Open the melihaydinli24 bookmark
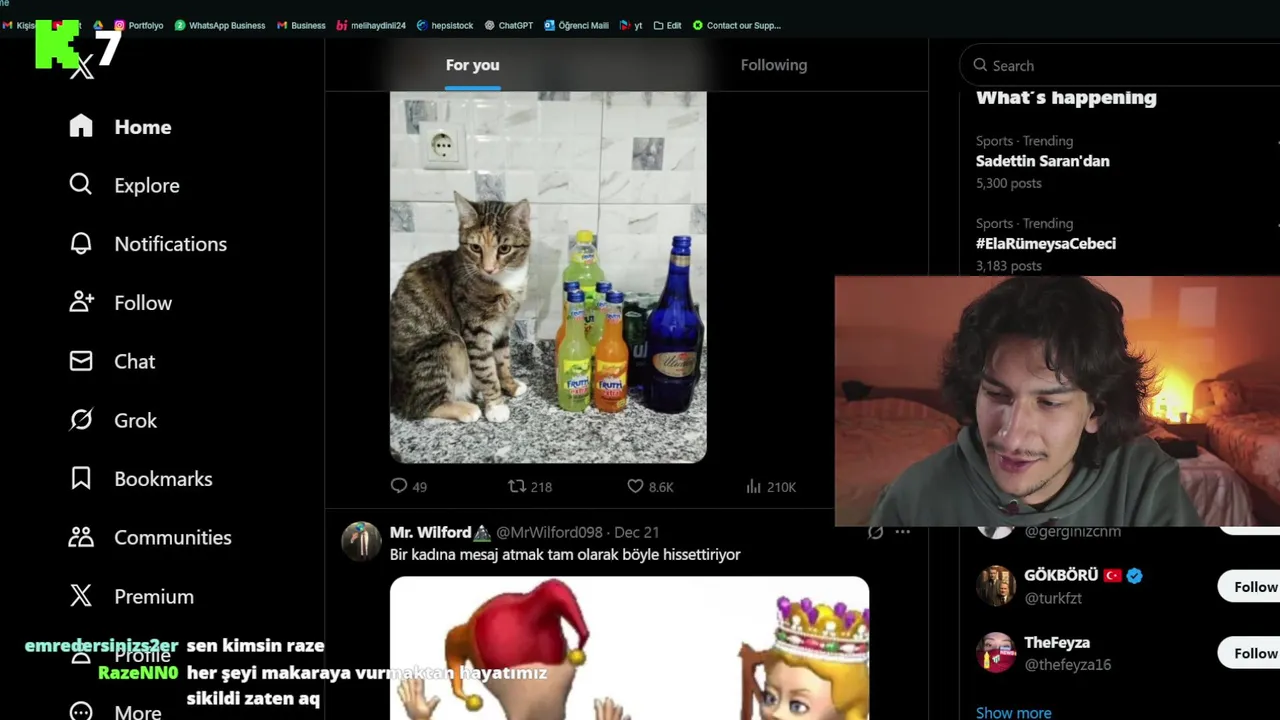The height and width of the screenshot is (720, 1280). [x=371, y=25]
